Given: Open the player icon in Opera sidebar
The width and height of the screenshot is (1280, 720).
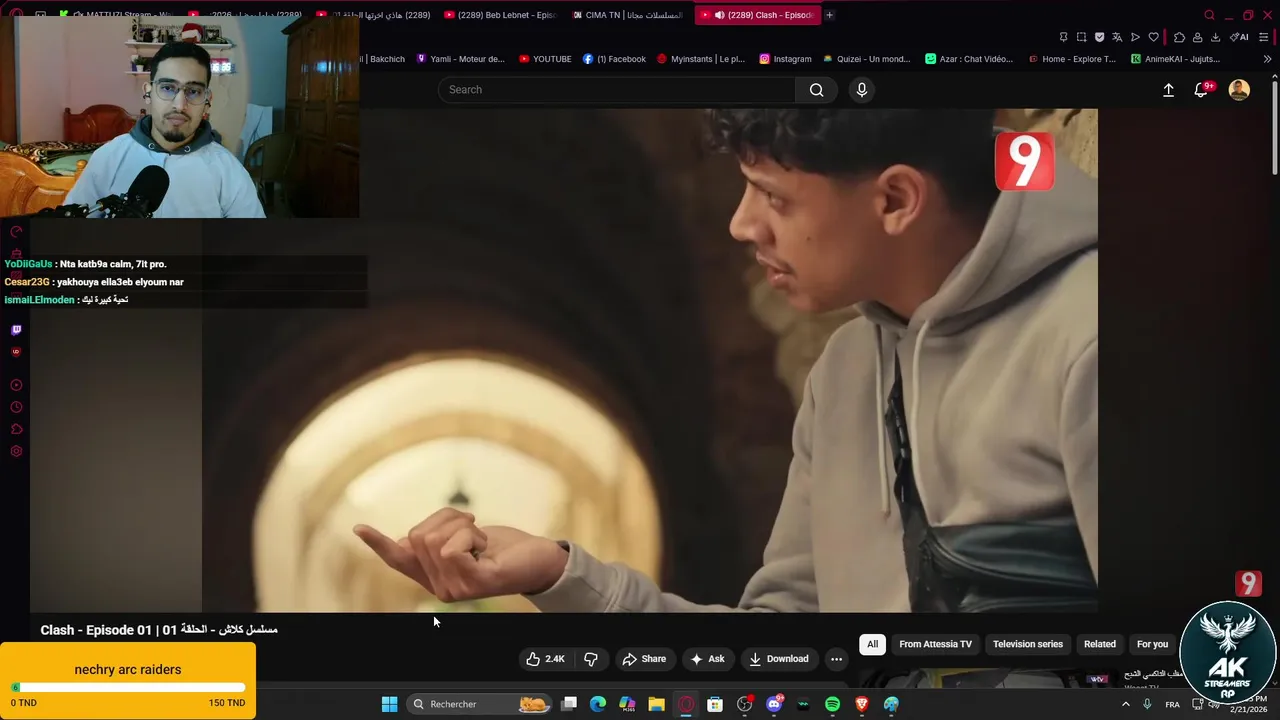Looking at the screenshot, I should pos(16,385).
